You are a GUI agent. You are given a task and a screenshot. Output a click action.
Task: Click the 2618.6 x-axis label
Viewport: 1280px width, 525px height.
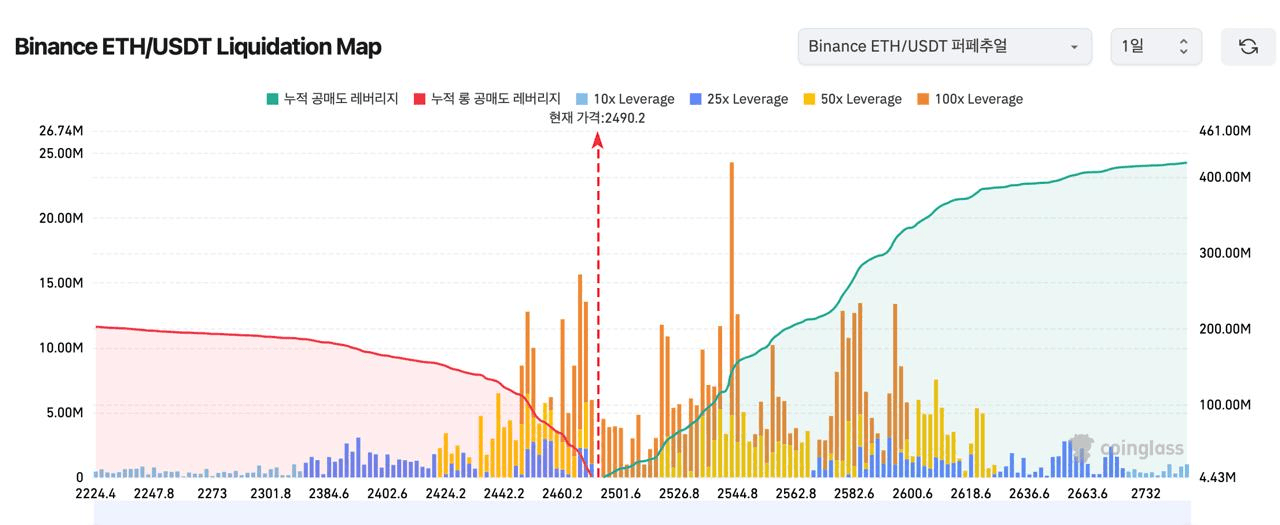(x=970, y=493)
